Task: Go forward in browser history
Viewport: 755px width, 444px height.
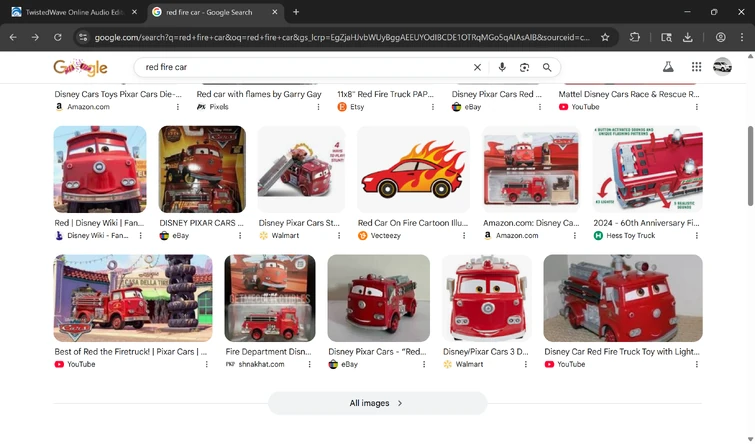Action: (x=35, y=37)
